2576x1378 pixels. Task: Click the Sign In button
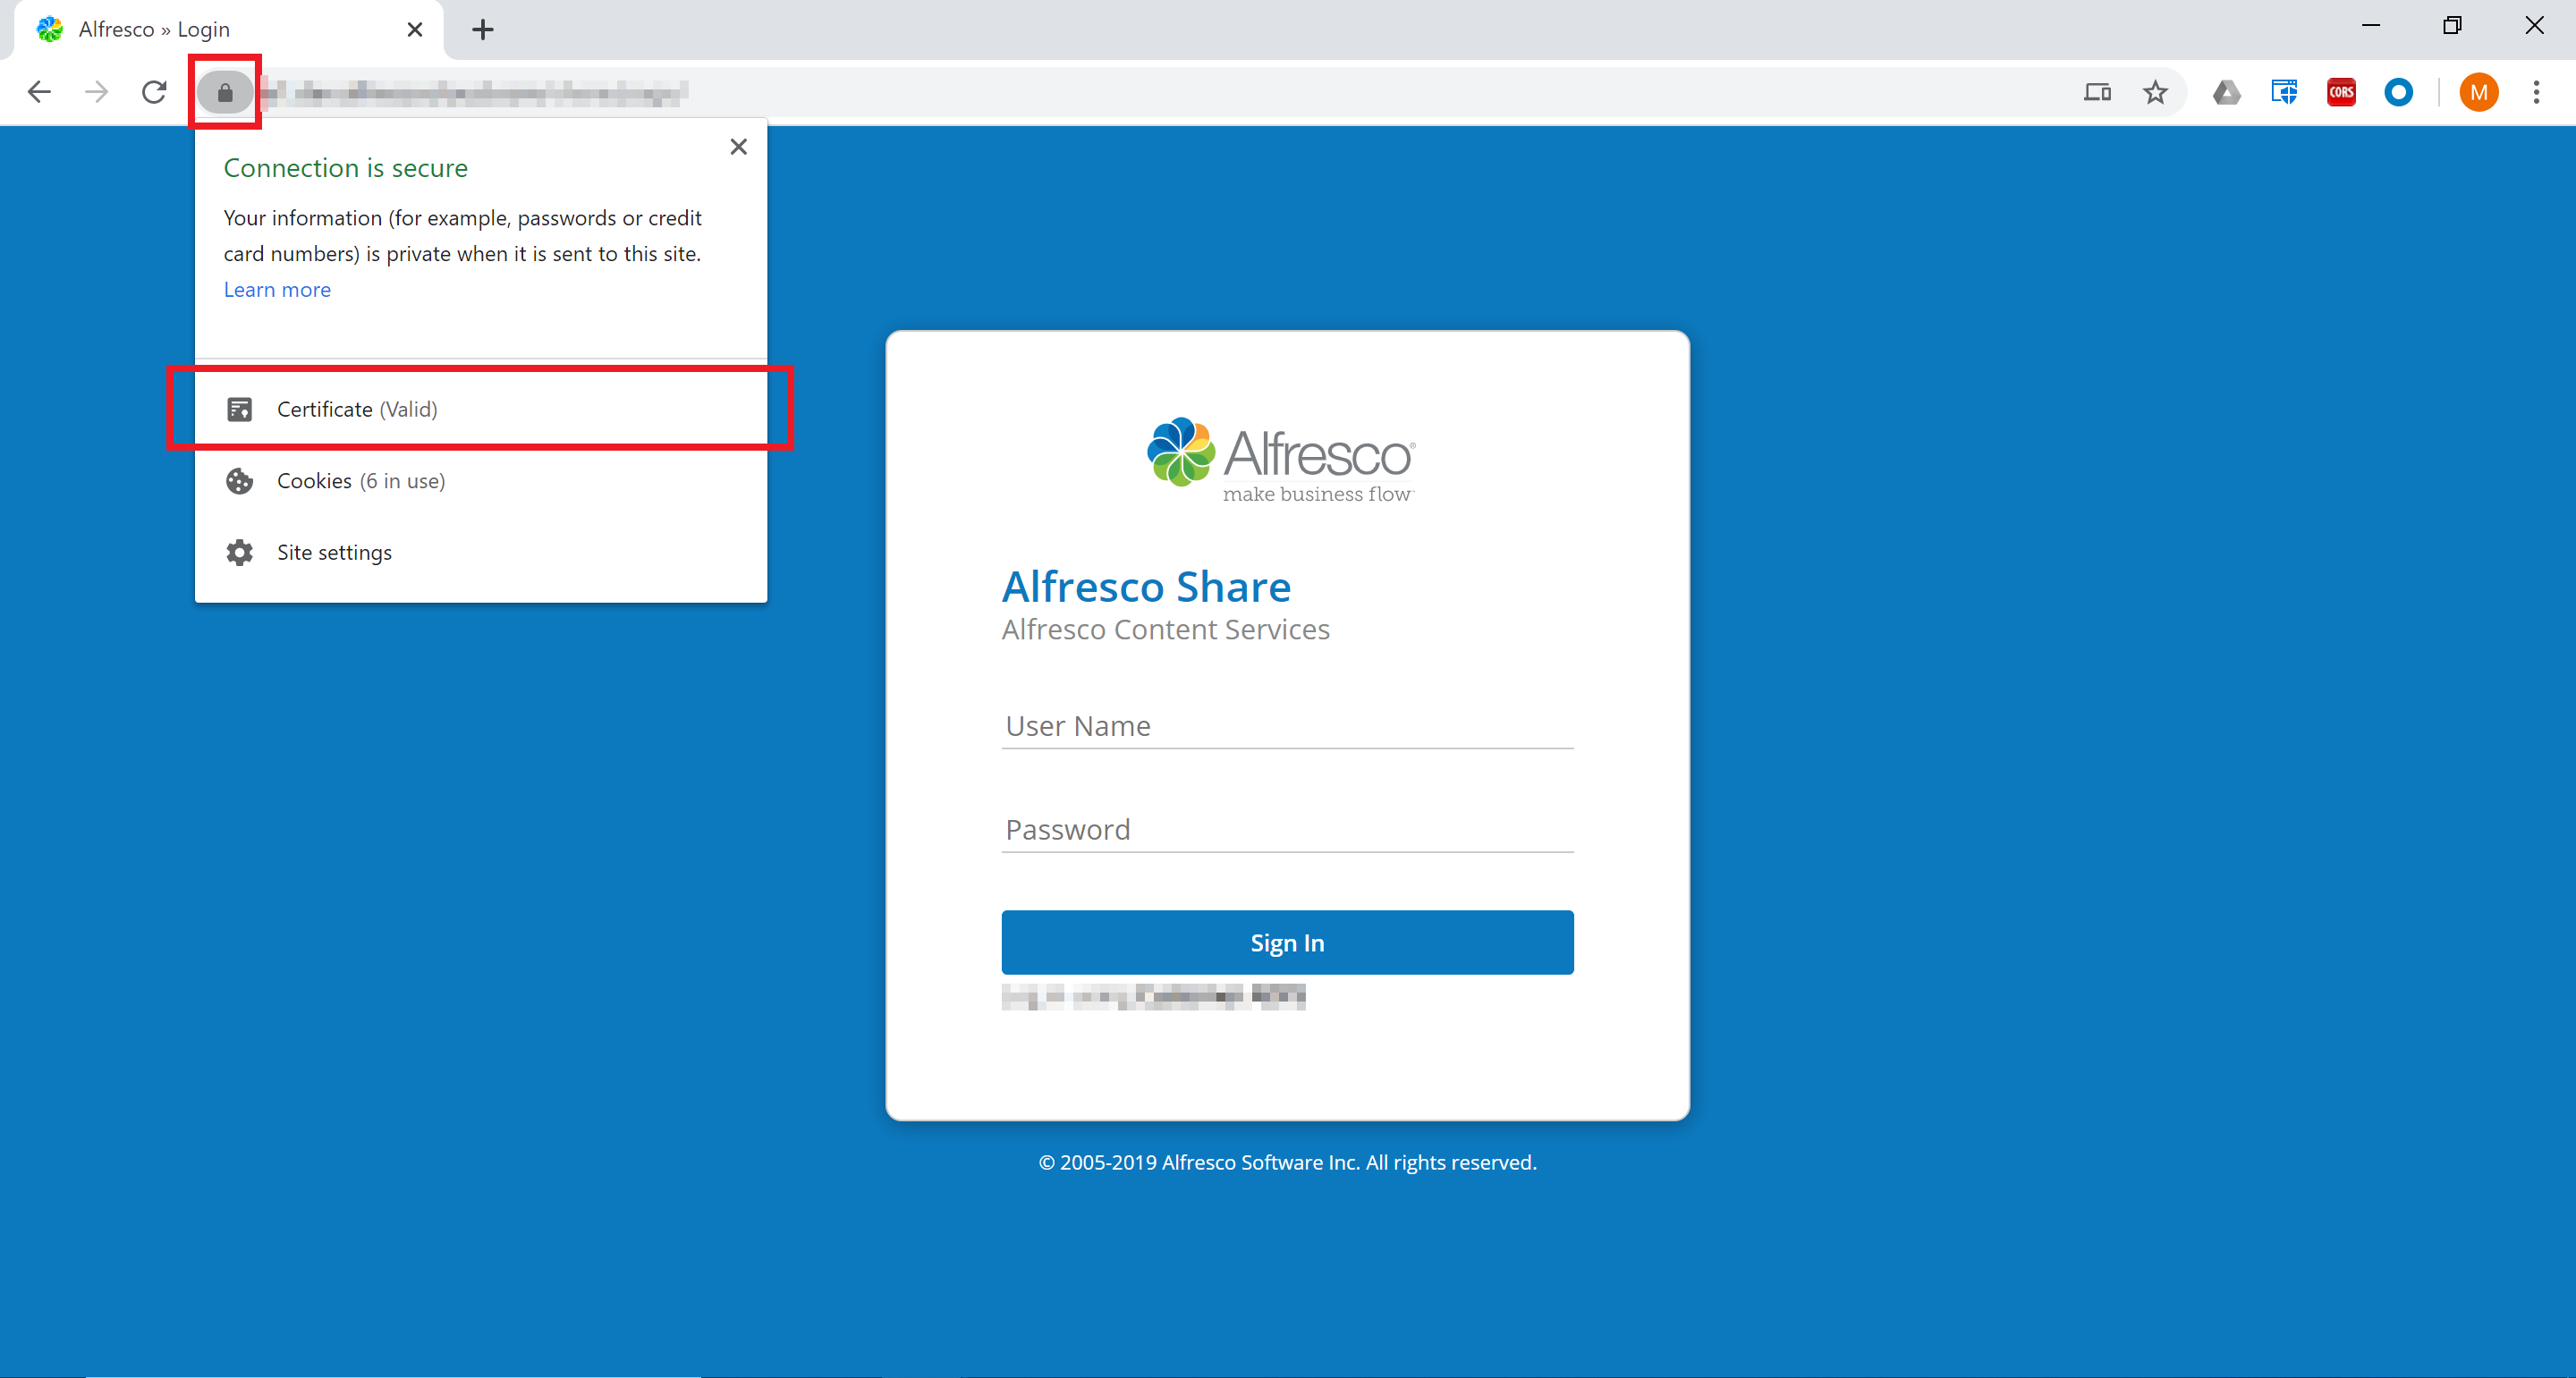(1288, 942)
